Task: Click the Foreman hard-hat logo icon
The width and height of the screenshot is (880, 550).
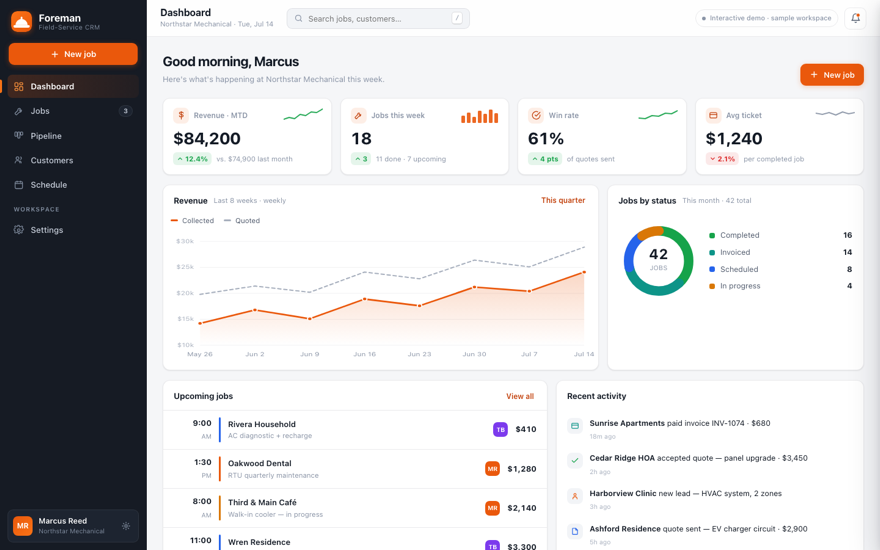Action: point(21,22)
